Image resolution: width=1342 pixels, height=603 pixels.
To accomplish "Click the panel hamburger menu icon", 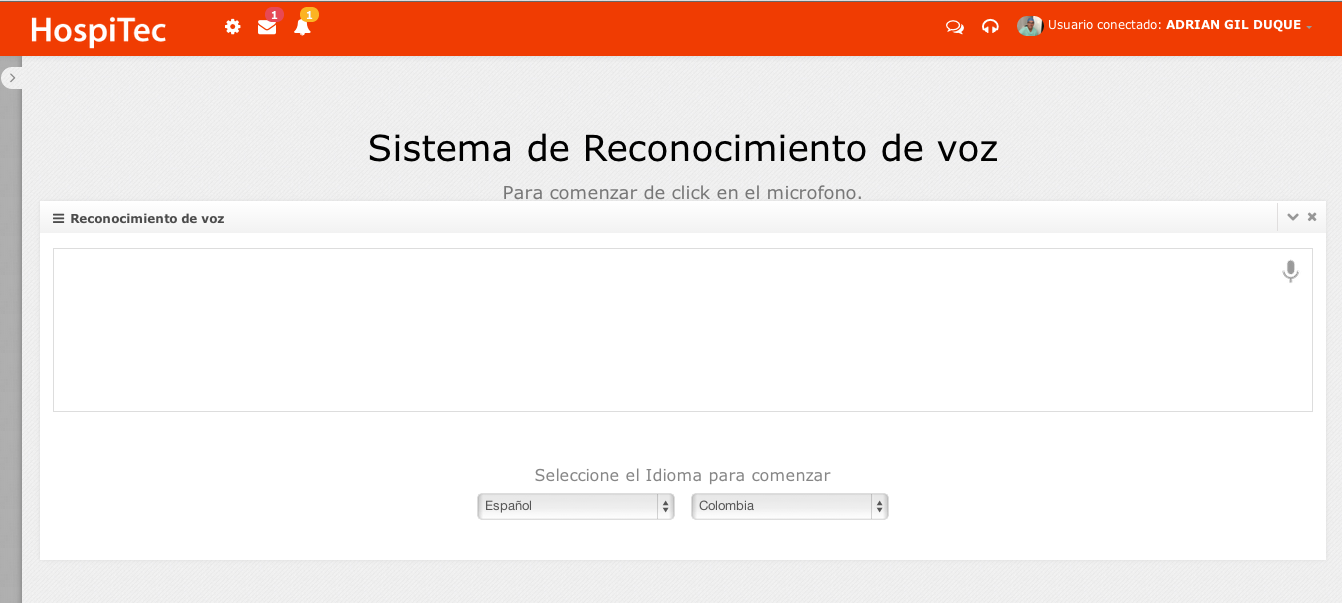I will 59,218.
